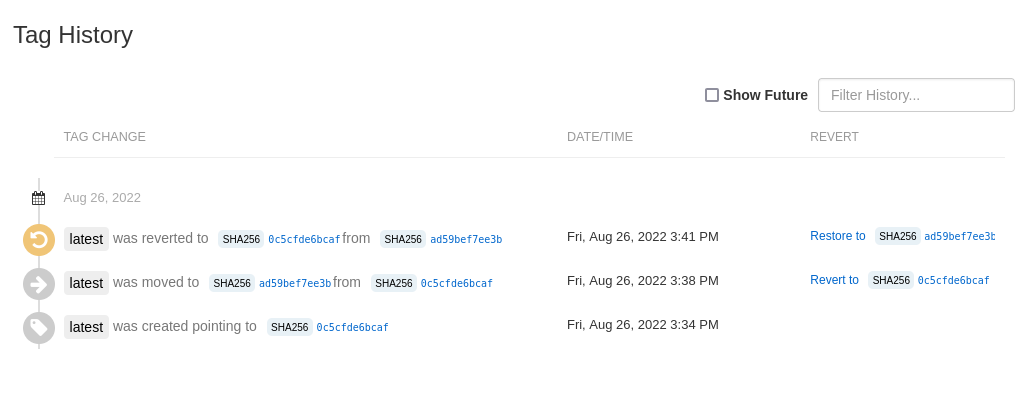1027x401 pixels.
Task: Click the Tag Change column header
Action: pyautogui.click(x=105, y=137)
